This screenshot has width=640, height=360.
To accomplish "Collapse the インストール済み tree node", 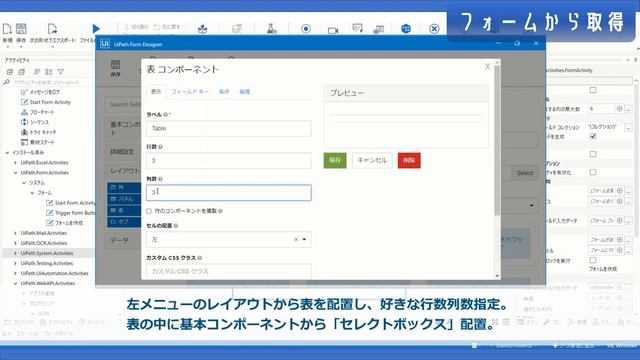I will point(7,153).
